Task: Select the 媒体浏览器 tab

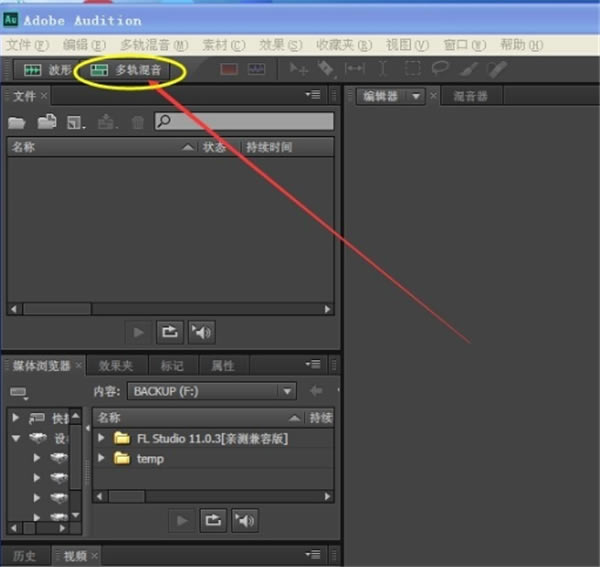Action: click(x=42, y=366)
